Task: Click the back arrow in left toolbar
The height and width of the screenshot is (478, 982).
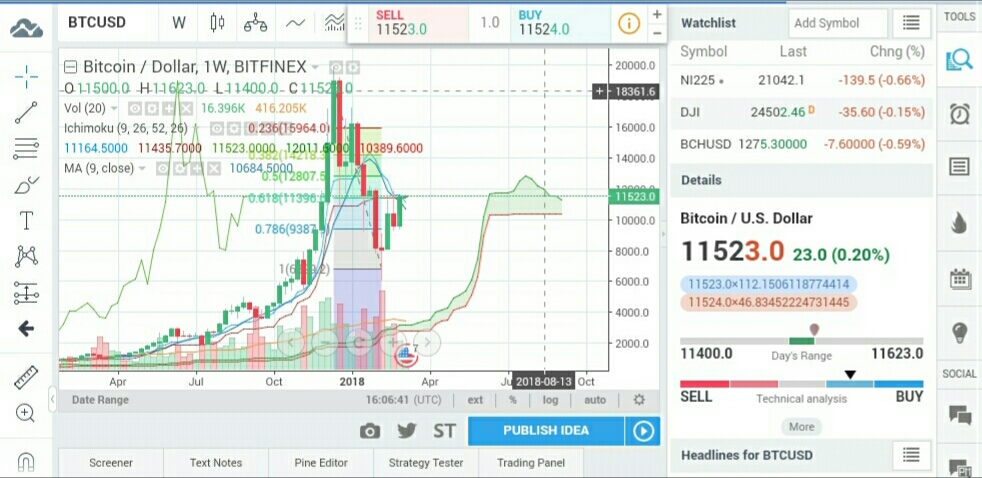Action: pyautogui.click(x=26, y=328)
